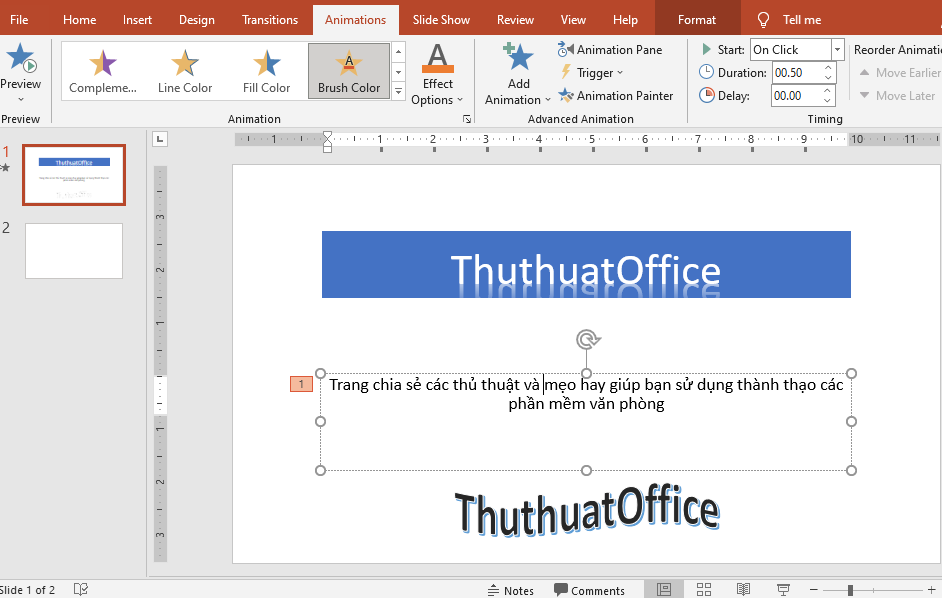This screenshot has width=942, height=598.
Task: Select slide 2 thumbnail
Action: click(x=73, y=250)
